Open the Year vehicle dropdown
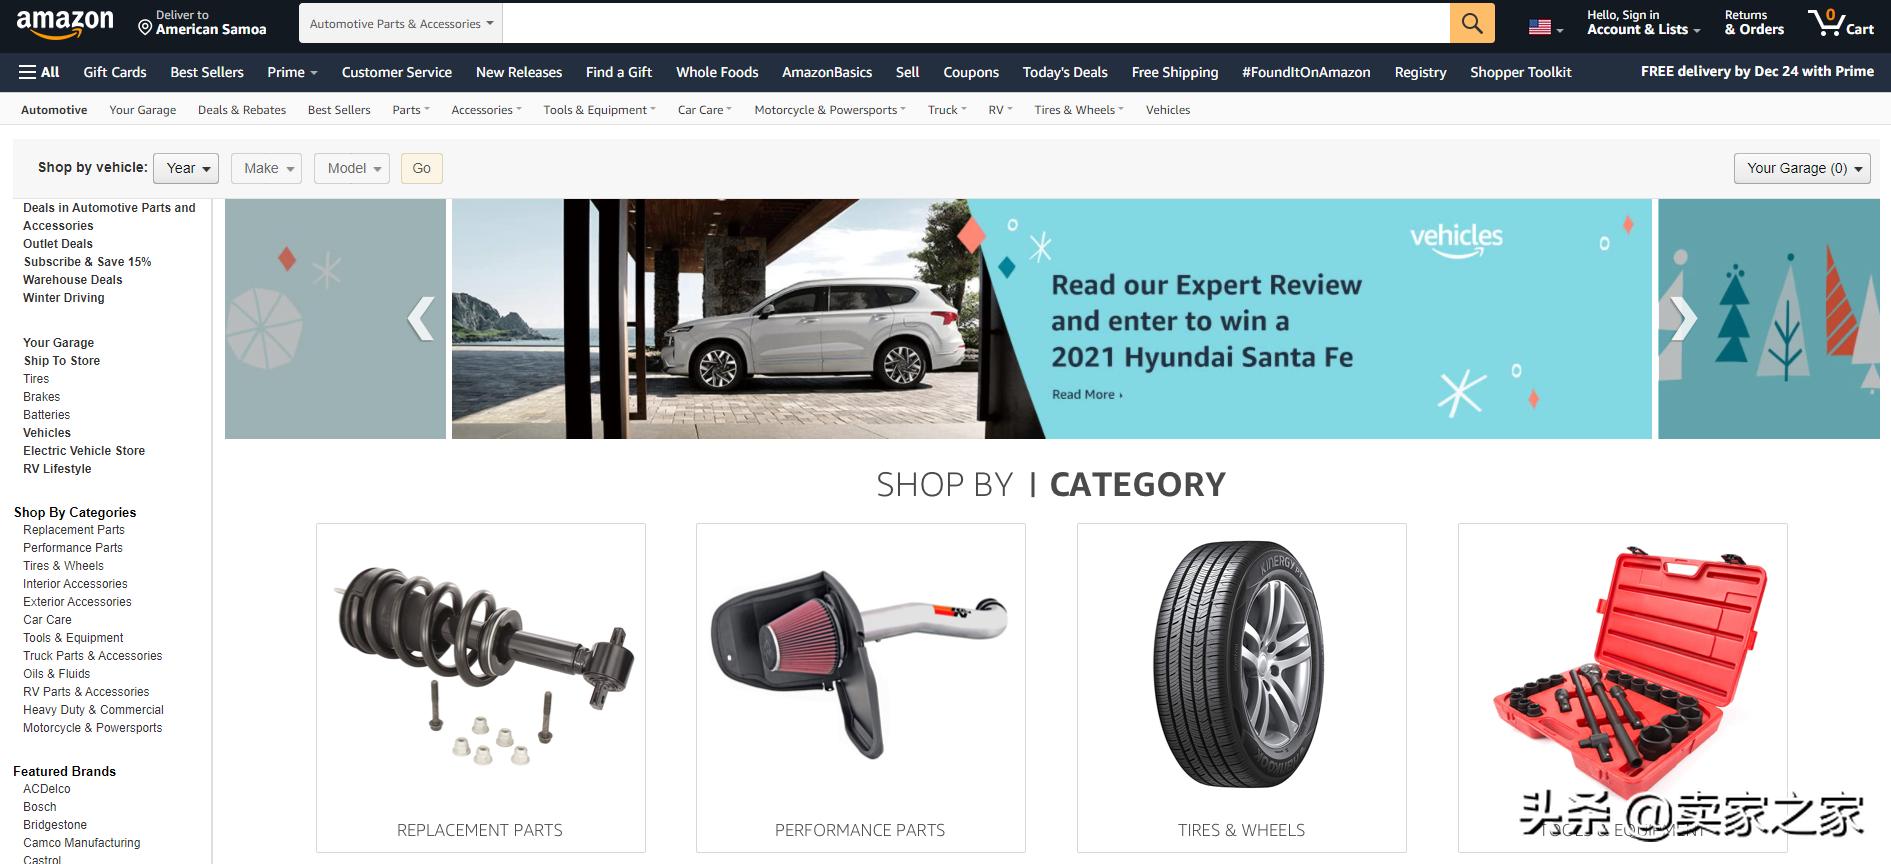 [x=186, y=168]
